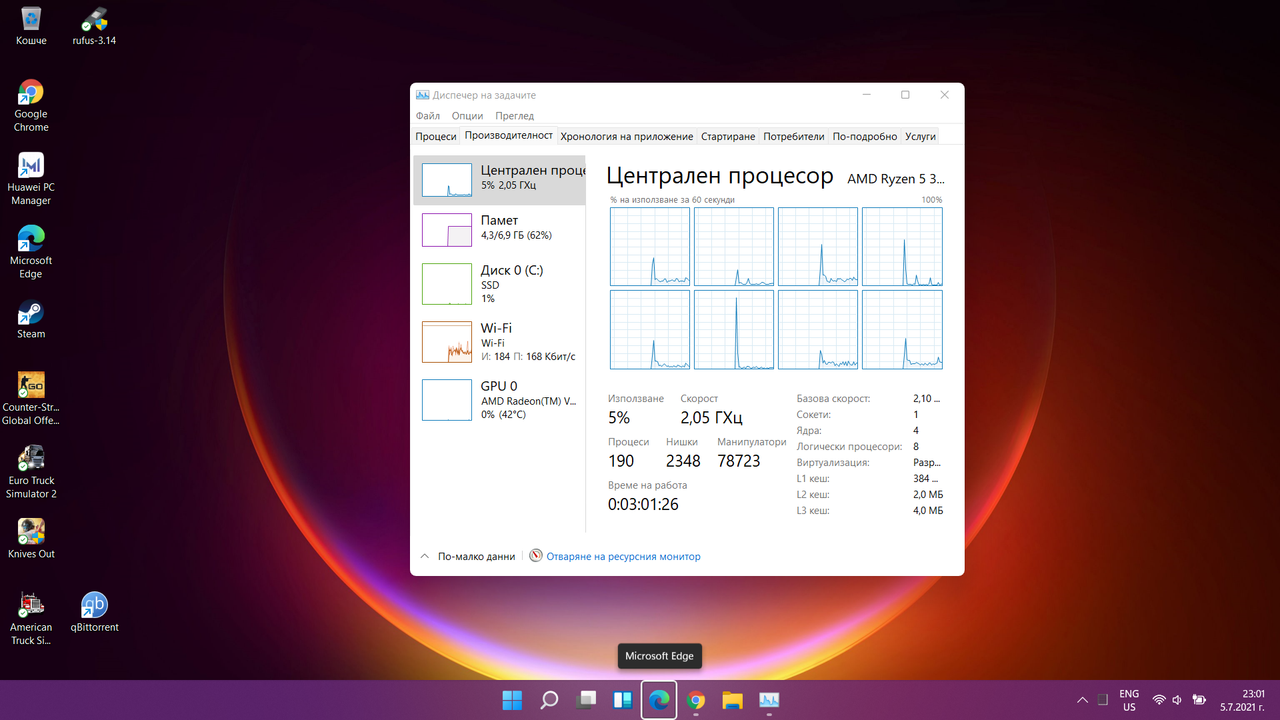Viewport: 1280px width, 720px height.
Task: Open the Файл menu
Action: click(x=428, y=116)
